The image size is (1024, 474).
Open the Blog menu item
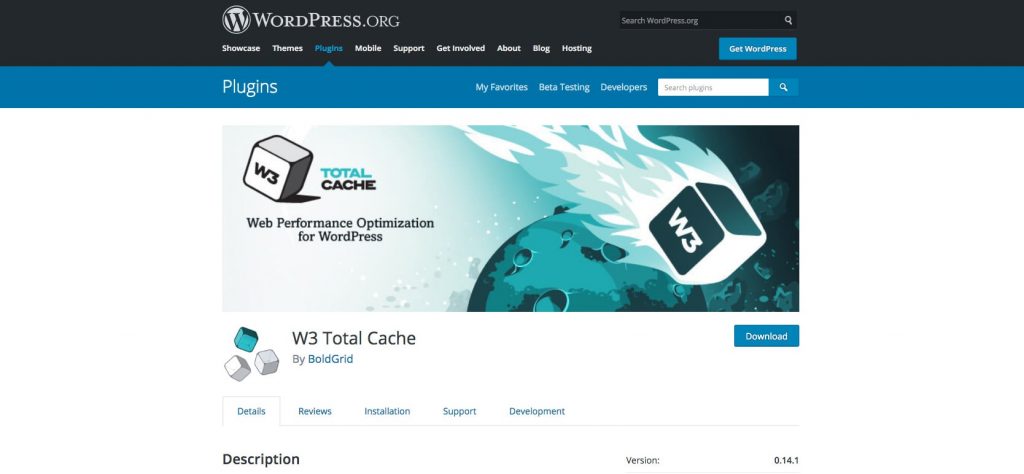point(541,48)
